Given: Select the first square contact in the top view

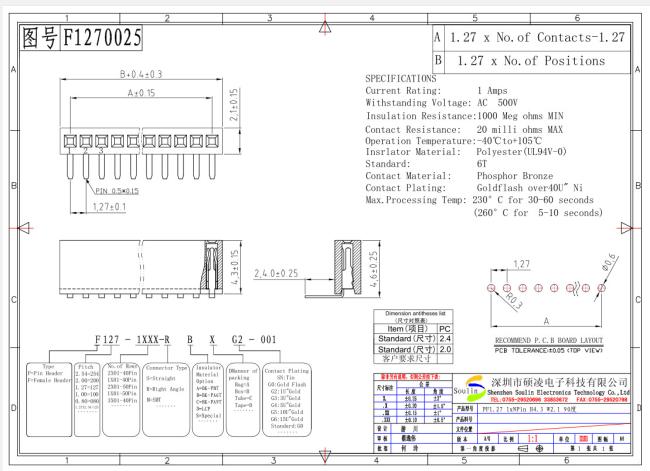Looking at the screenshot, I should pyautogui.click(x=70, y=141).
